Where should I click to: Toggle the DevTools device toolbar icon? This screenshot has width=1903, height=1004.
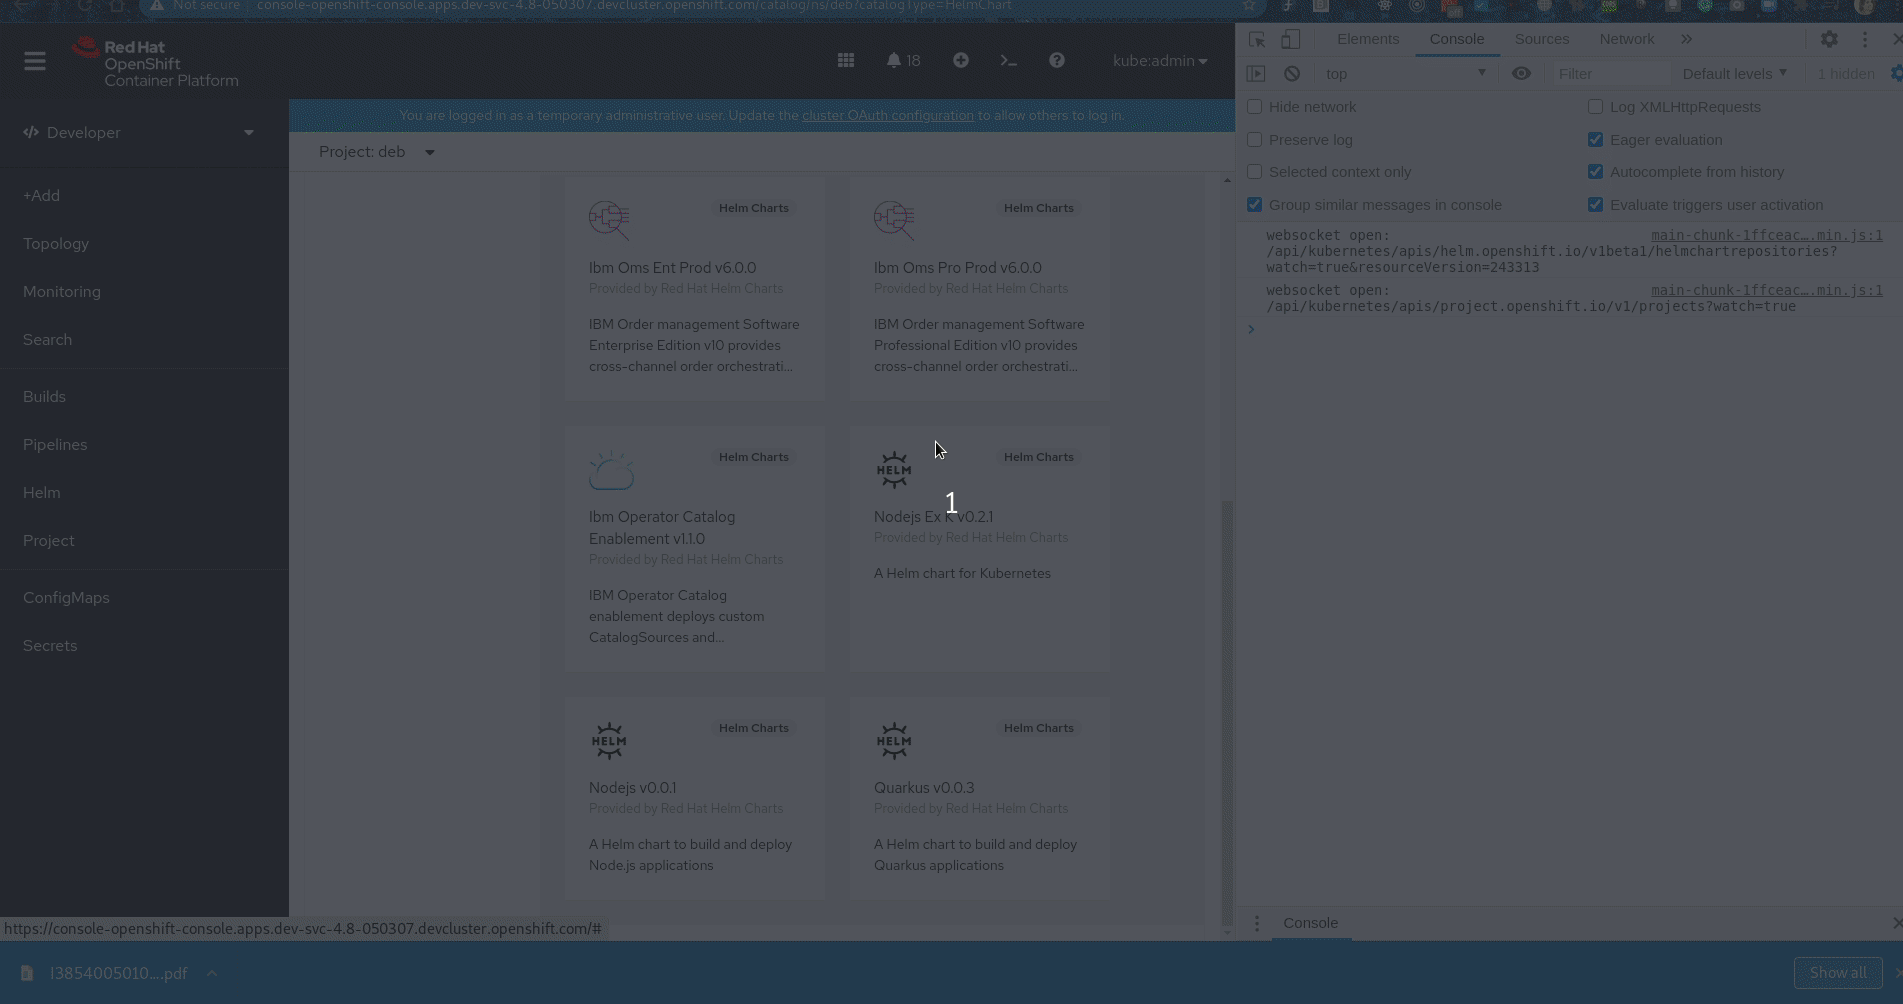coord(1291,39)
